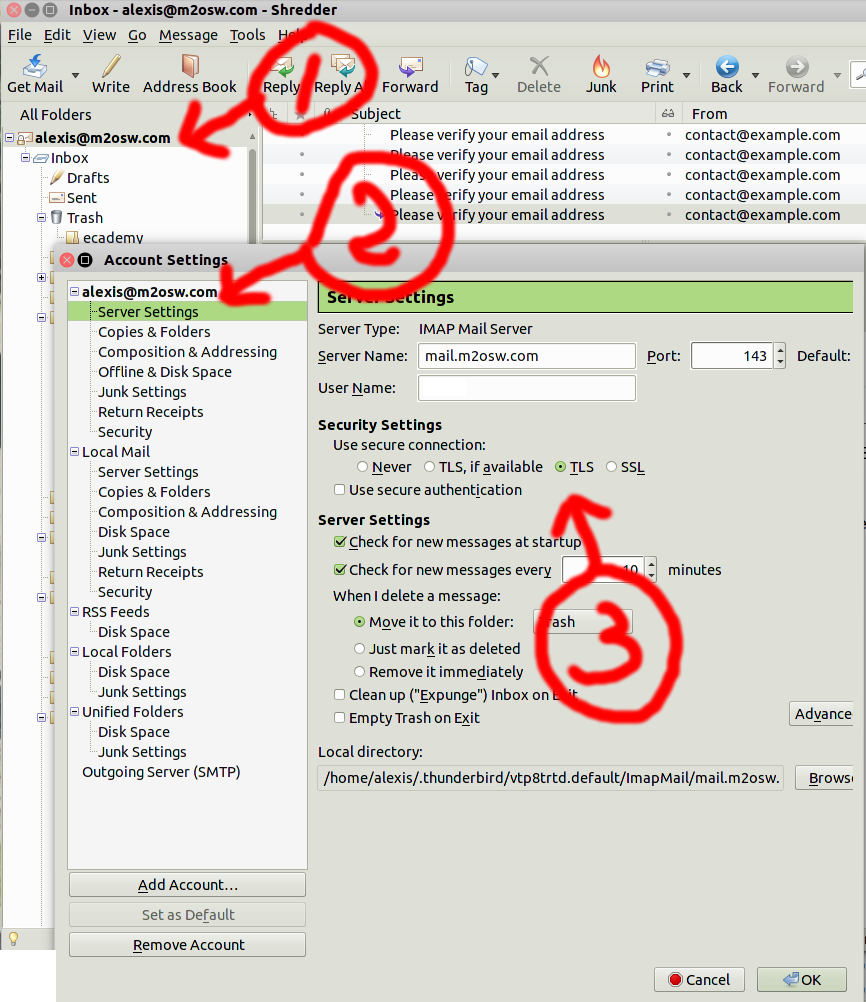Screen dimensions: 866x1002
Task: Collapse RSS Feeds in Account Settings
Action: (x=74, y=611)
